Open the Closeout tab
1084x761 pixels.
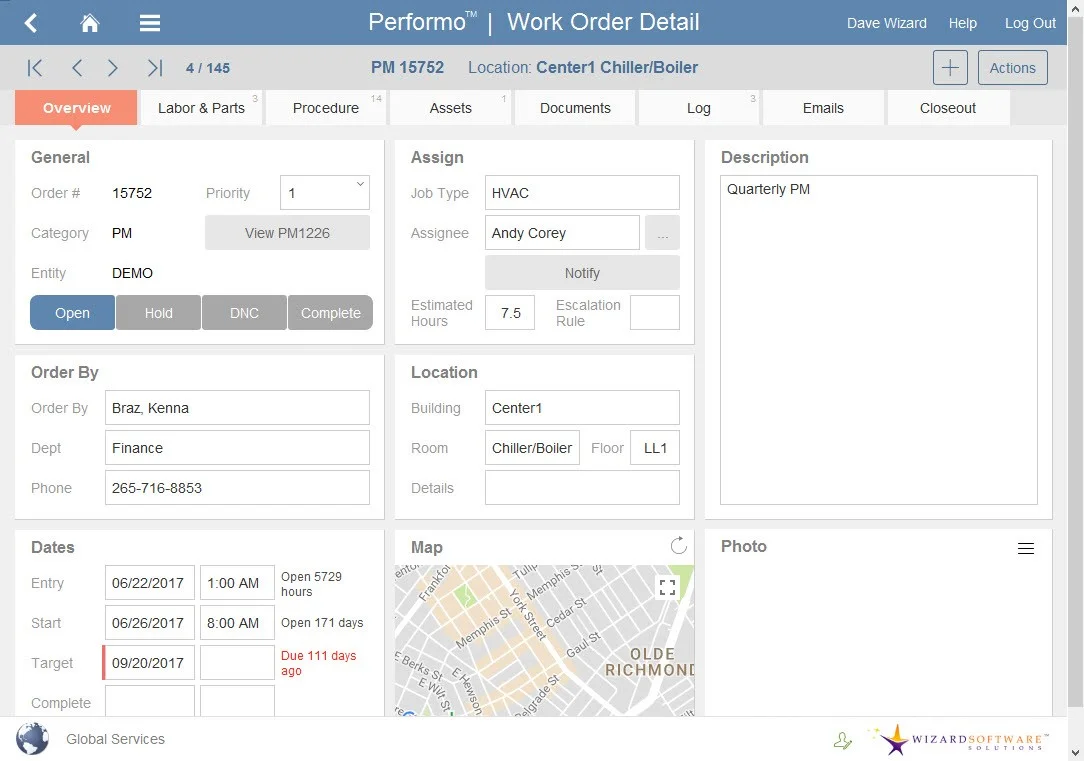click(948, 108)
